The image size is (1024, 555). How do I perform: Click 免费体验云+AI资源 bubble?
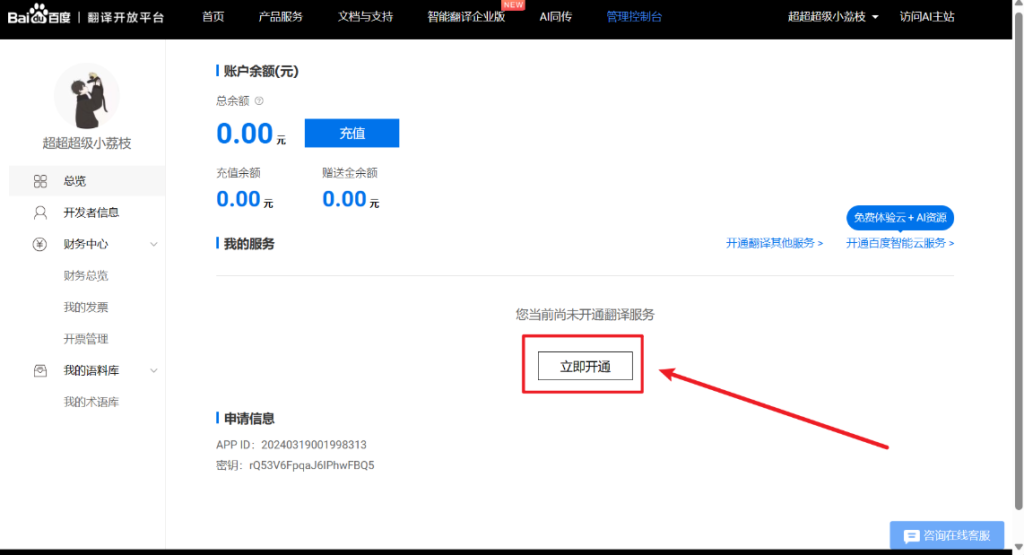click(900, 217)
